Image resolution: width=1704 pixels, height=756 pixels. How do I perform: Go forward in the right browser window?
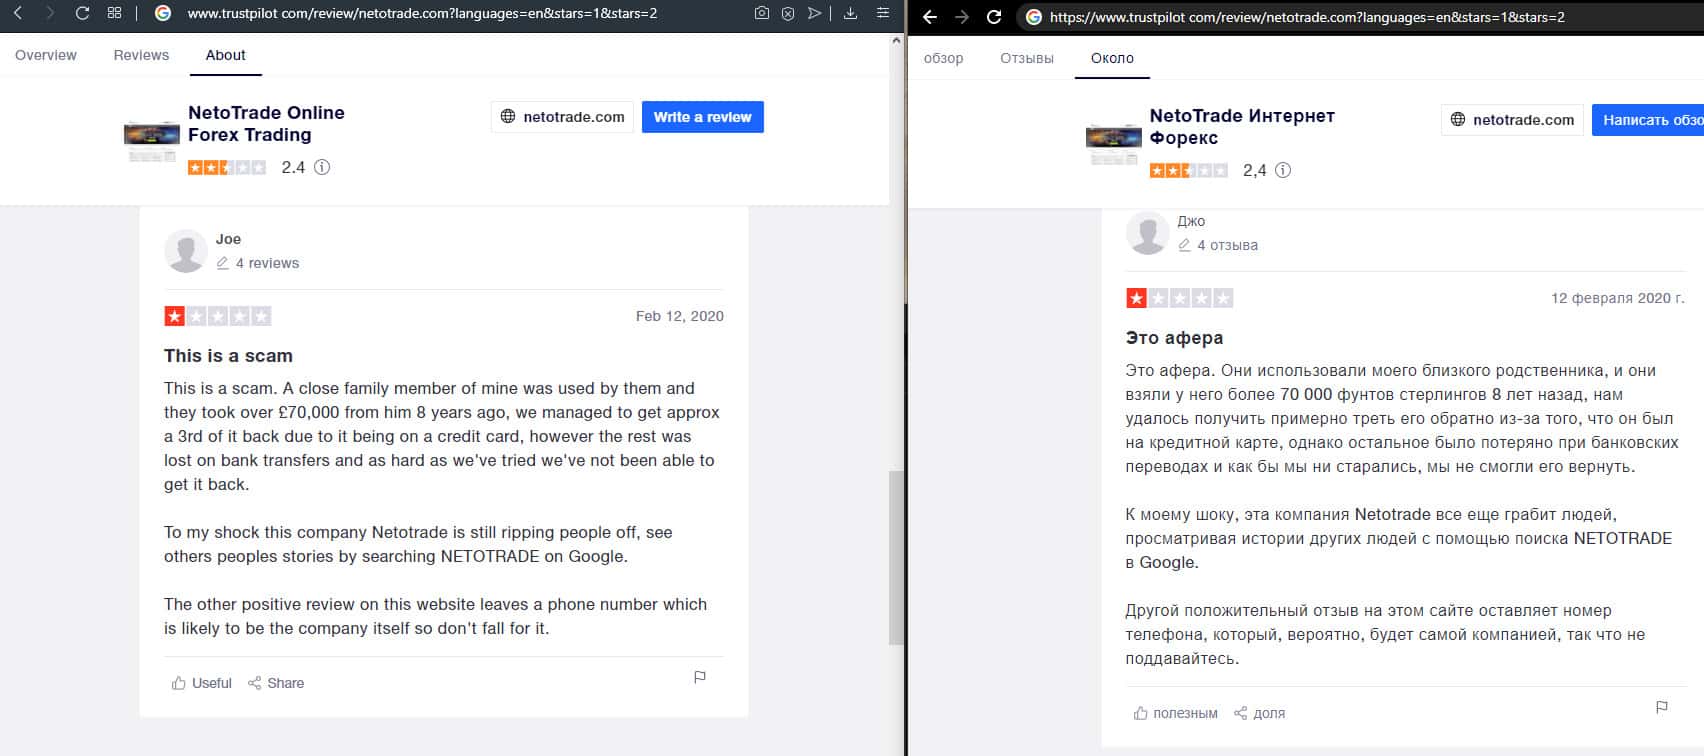point(962,17)
